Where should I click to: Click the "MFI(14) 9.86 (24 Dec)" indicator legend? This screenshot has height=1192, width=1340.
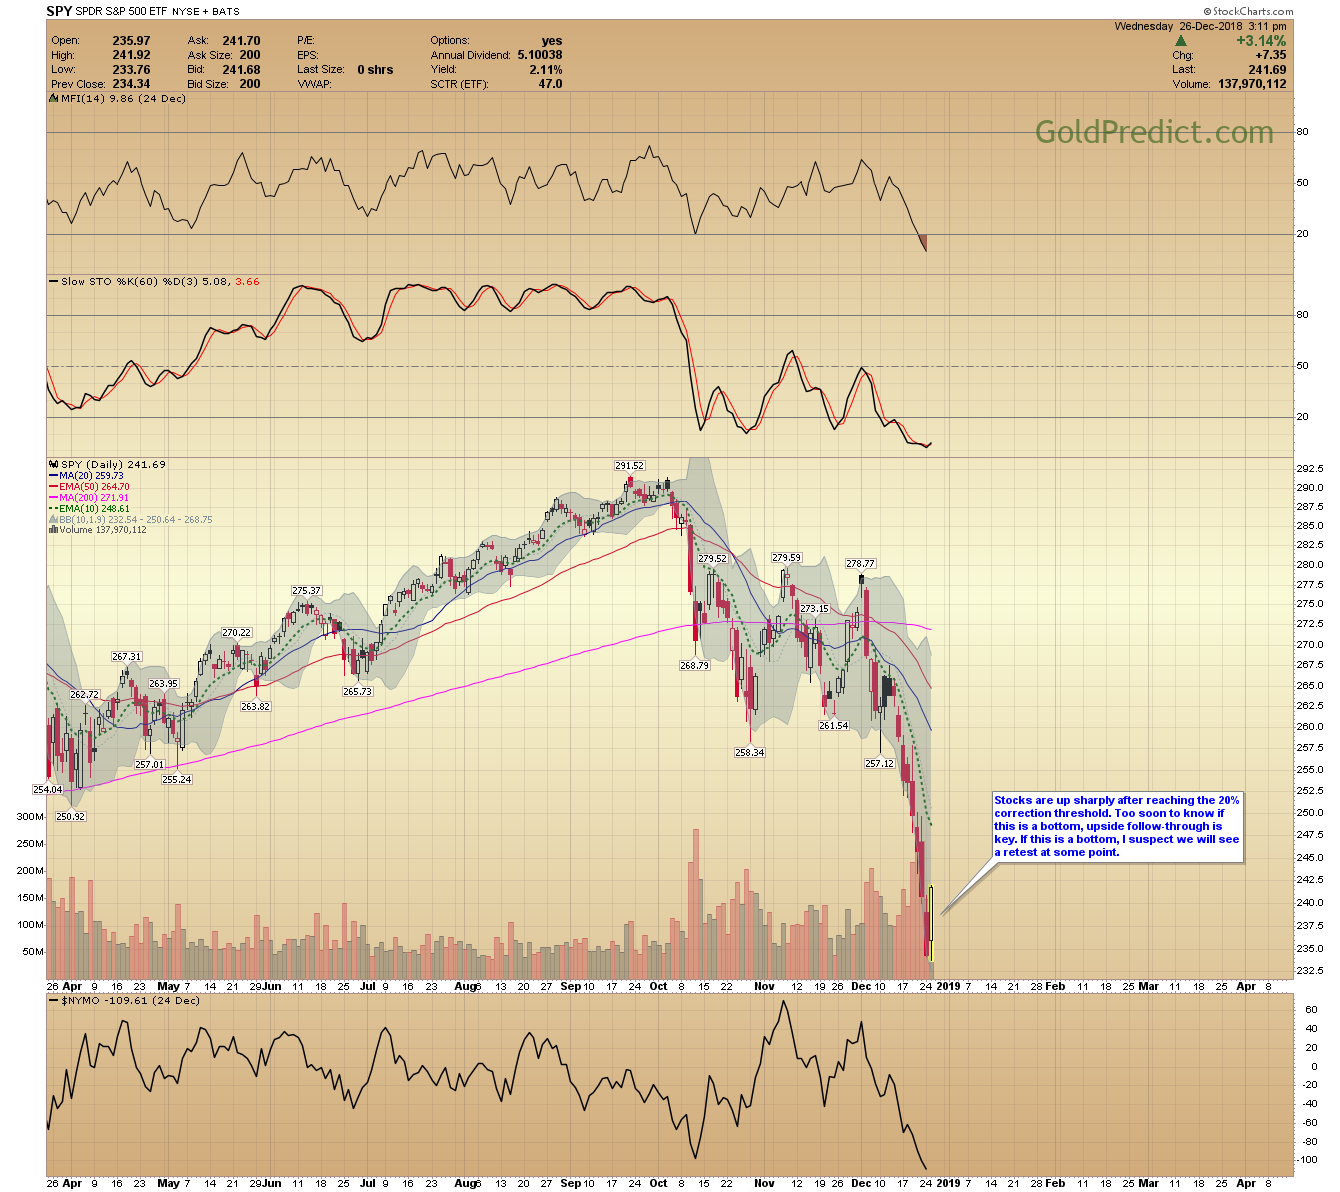[x=118, y=99]
